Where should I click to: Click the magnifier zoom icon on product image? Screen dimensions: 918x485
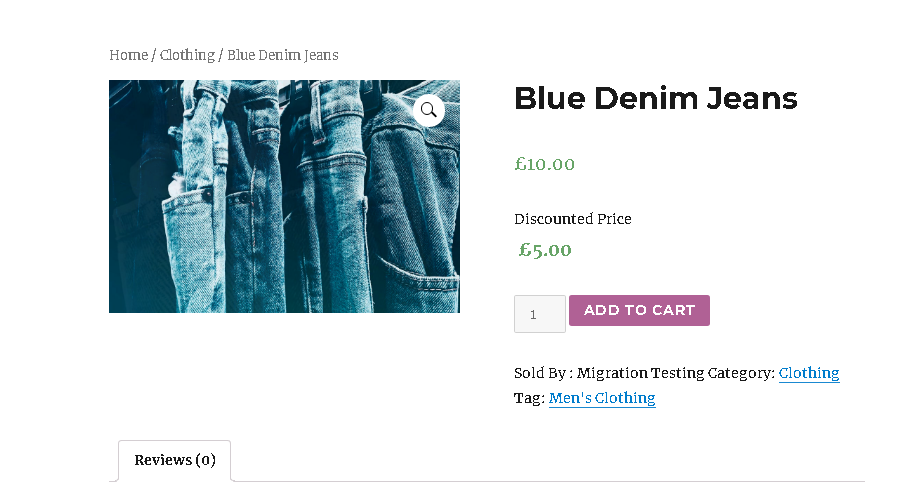click(429, 110)
